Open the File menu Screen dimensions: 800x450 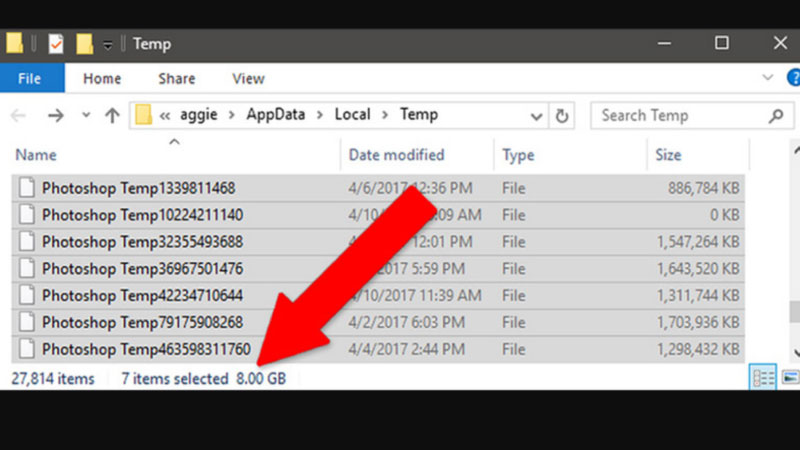[x=30, y=78]
